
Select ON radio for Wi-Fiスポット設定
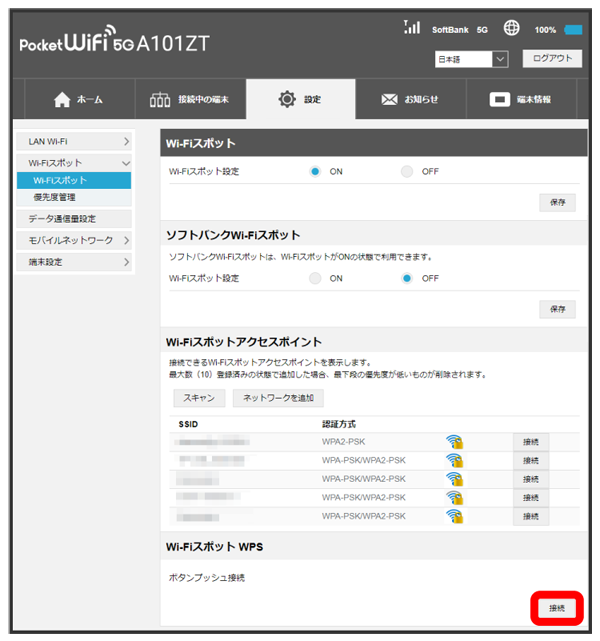(x=315, y=171)
